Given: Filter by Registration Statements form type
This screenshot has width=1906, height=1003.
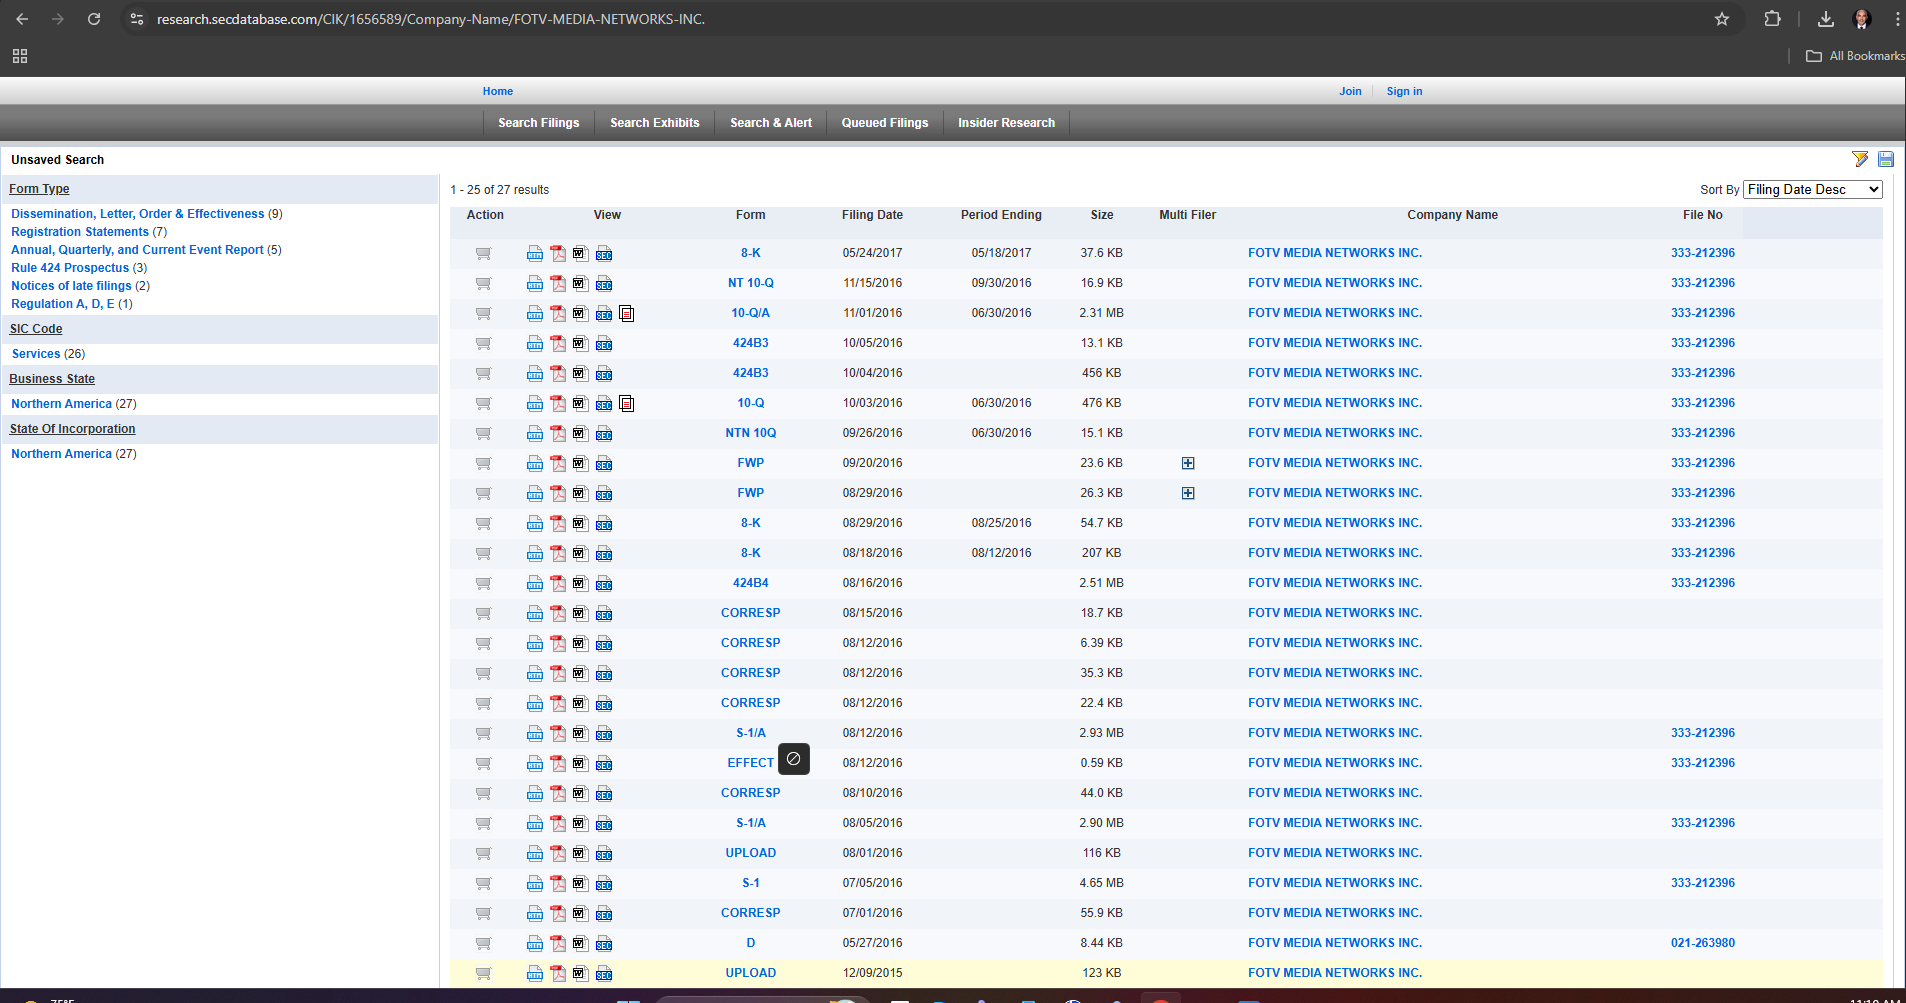Looking at the screenshot, I should pyautogui.click(x=80, y=232).
